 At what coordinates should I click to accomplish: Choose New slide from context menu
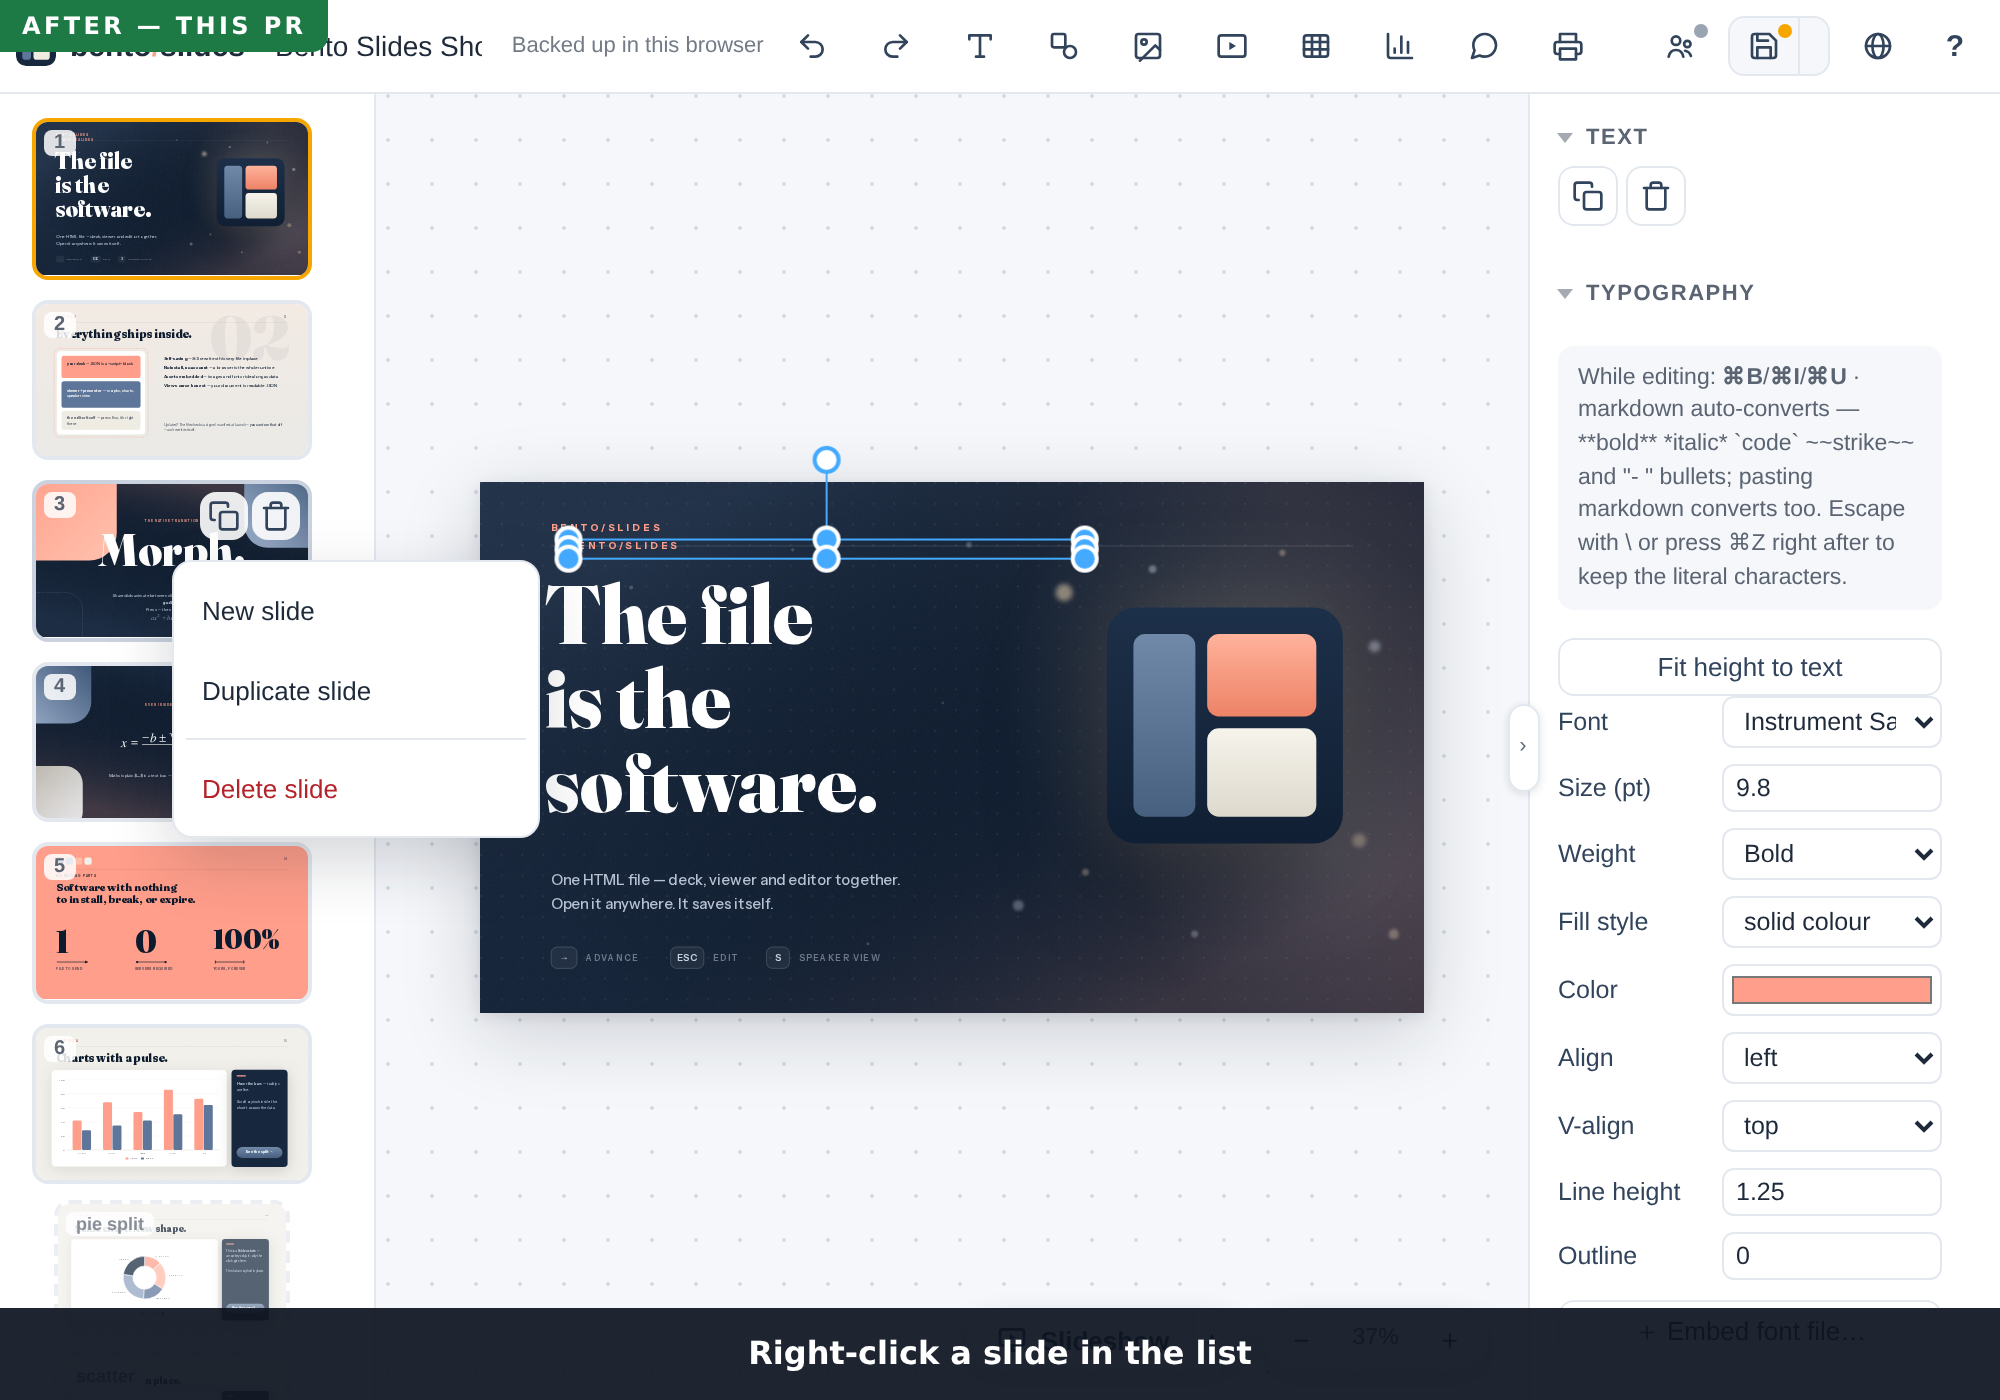point(356,611)
